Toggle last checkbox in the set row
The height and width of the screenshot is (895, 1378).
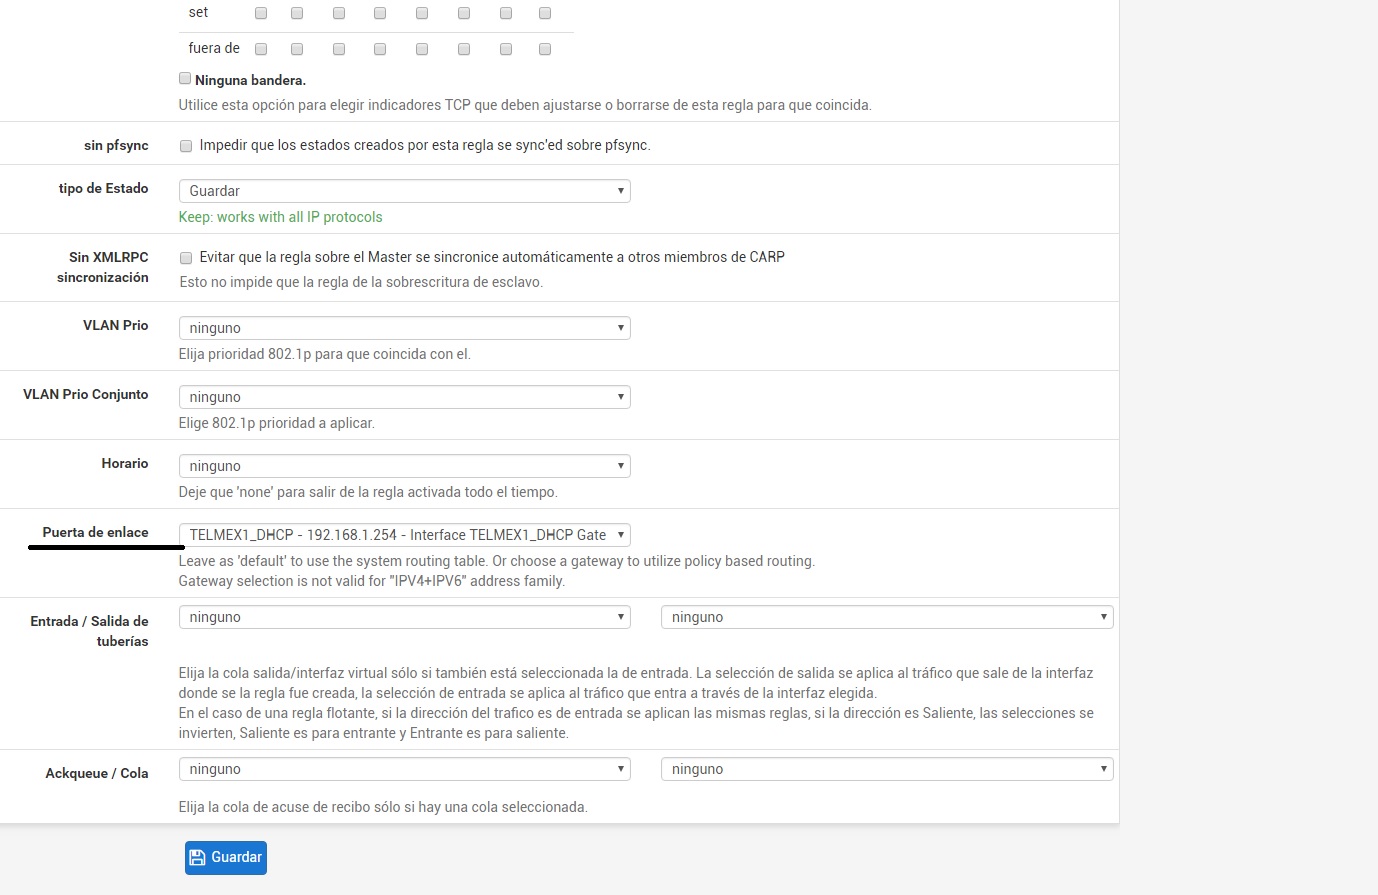click(545, 13)
